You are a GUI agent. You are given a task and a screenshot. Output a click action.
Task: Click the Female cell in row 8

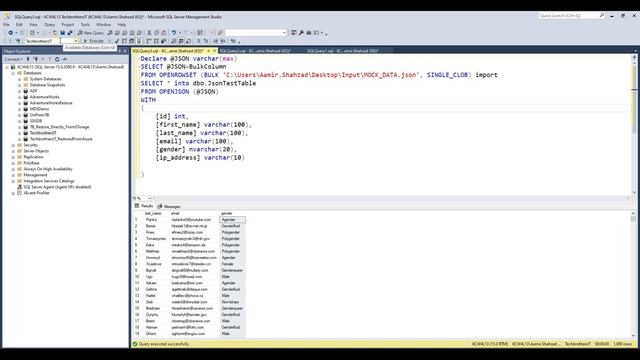click(x=233, y=264)
